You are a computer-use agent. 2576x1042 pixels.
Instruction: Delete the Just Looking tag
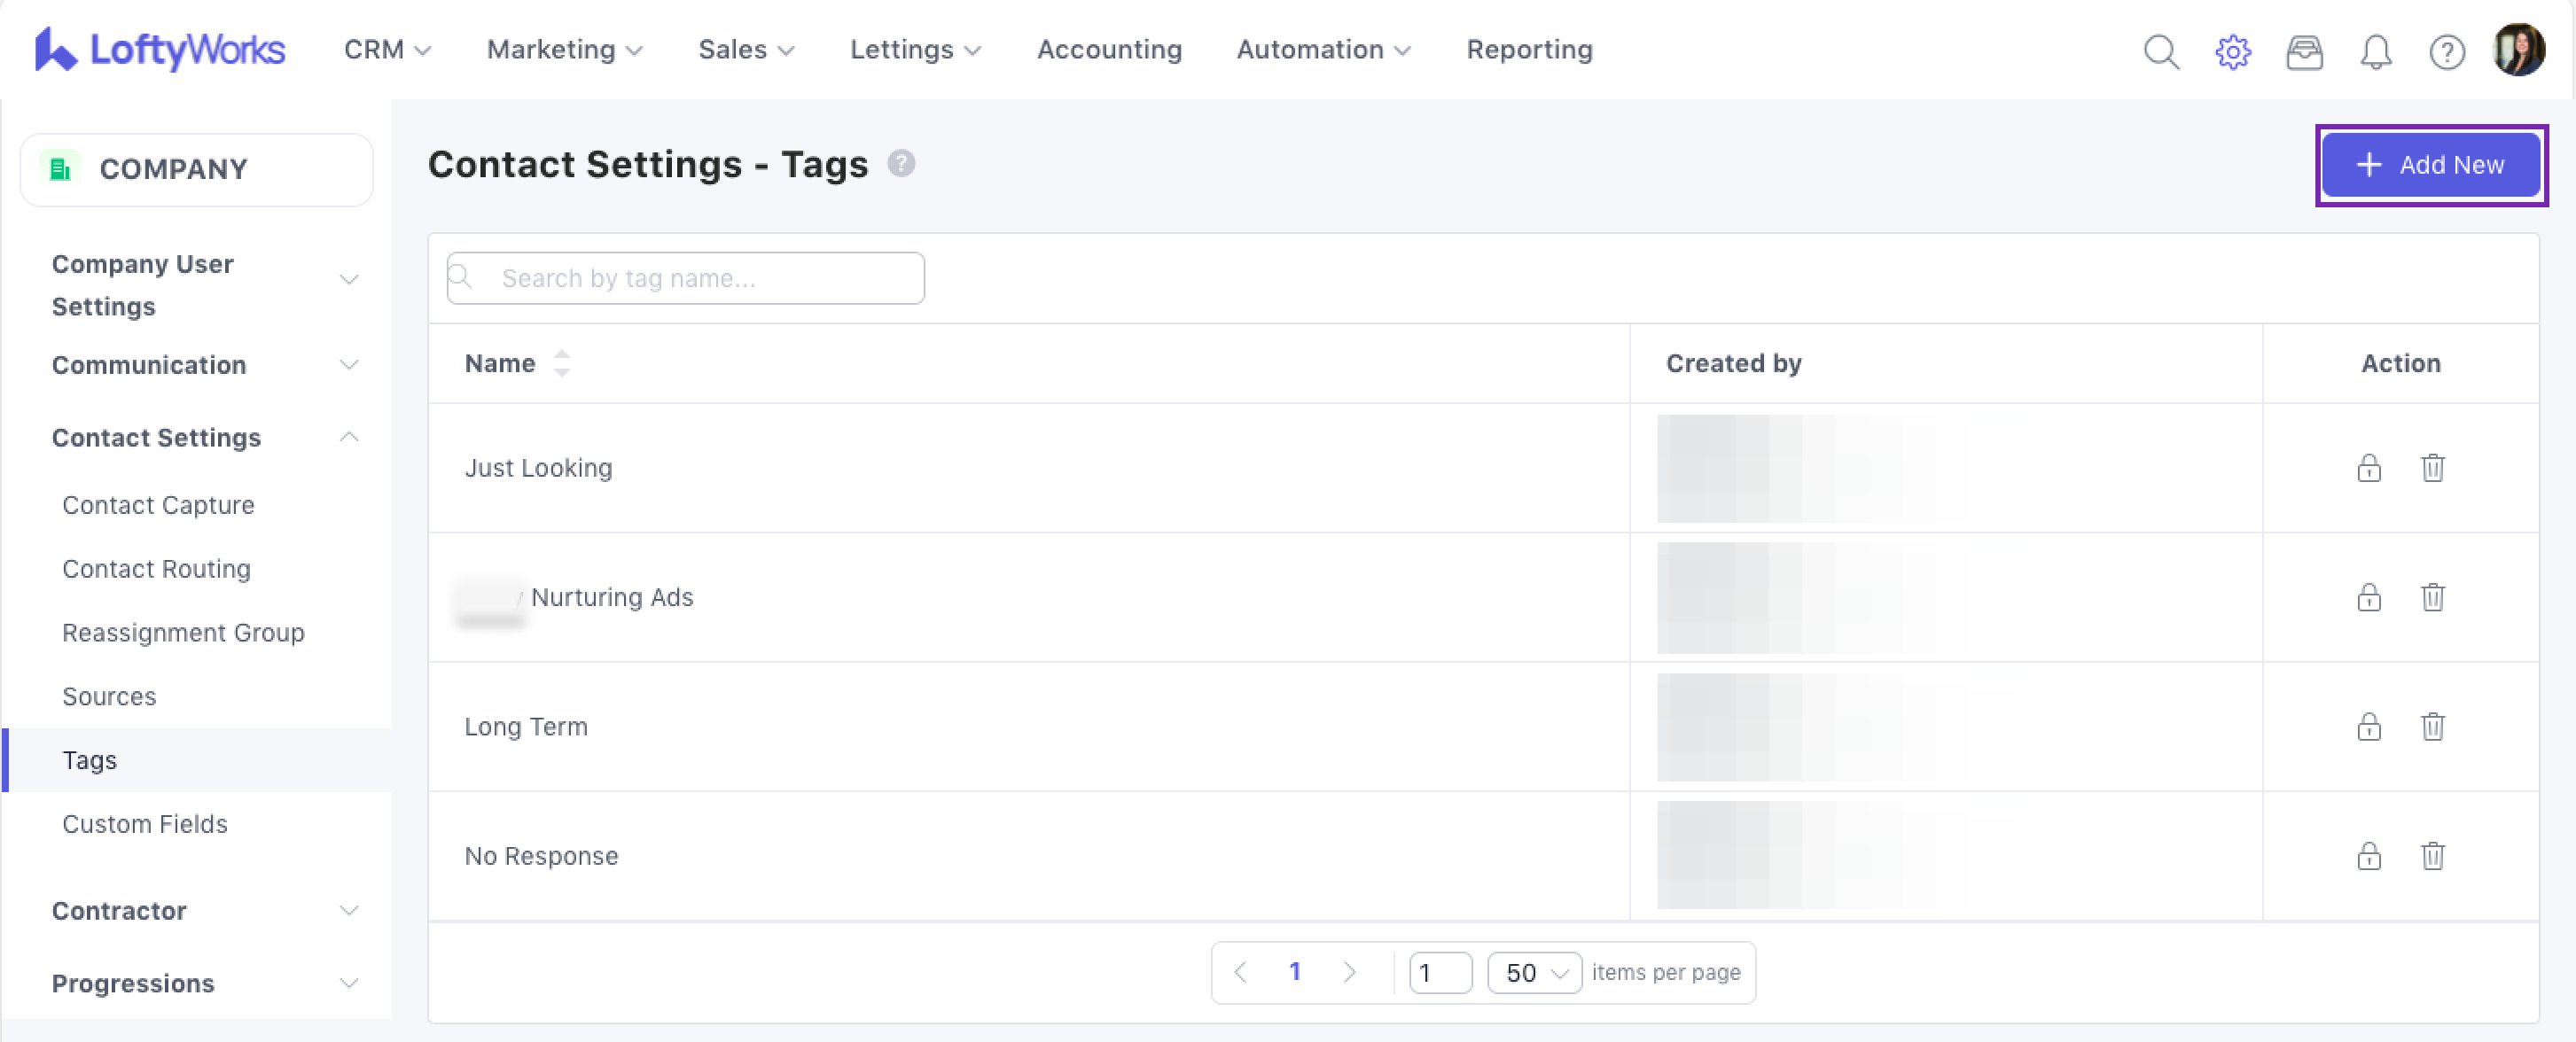(x=2432, y=467)
